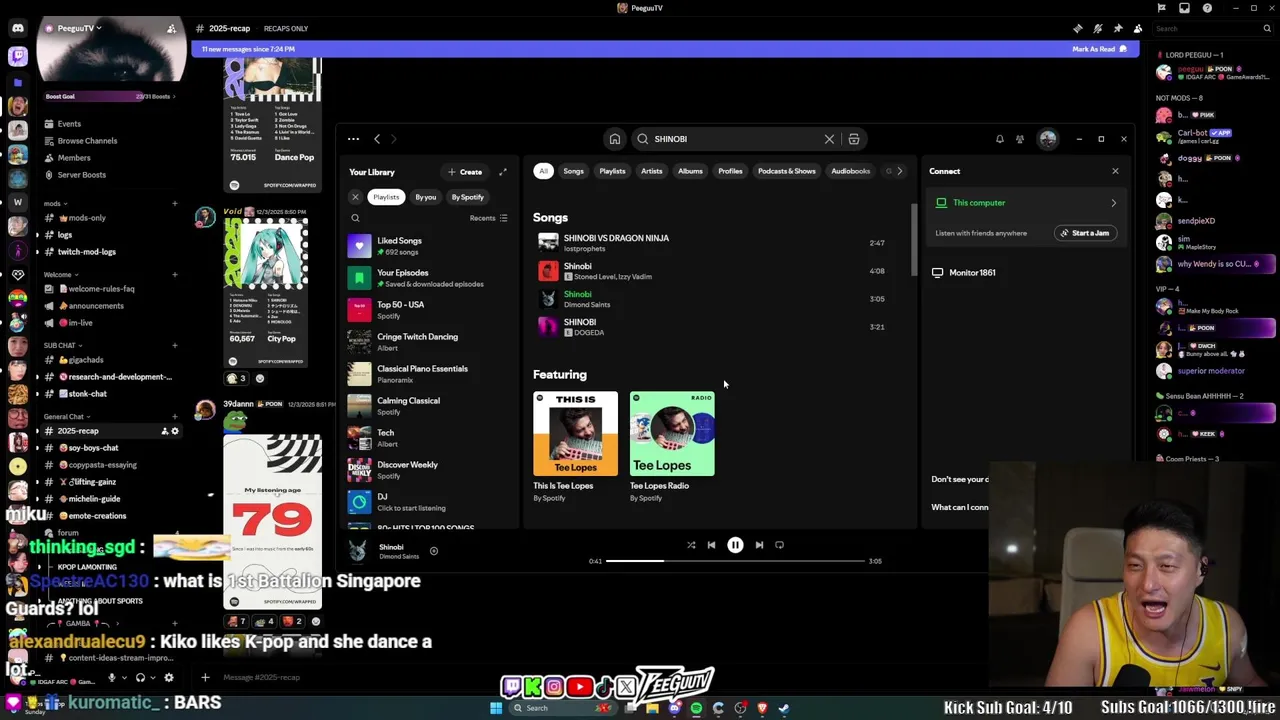Add channel to mods category
The width and height of the screenshot is (1280, 720).
coord(174,204)
